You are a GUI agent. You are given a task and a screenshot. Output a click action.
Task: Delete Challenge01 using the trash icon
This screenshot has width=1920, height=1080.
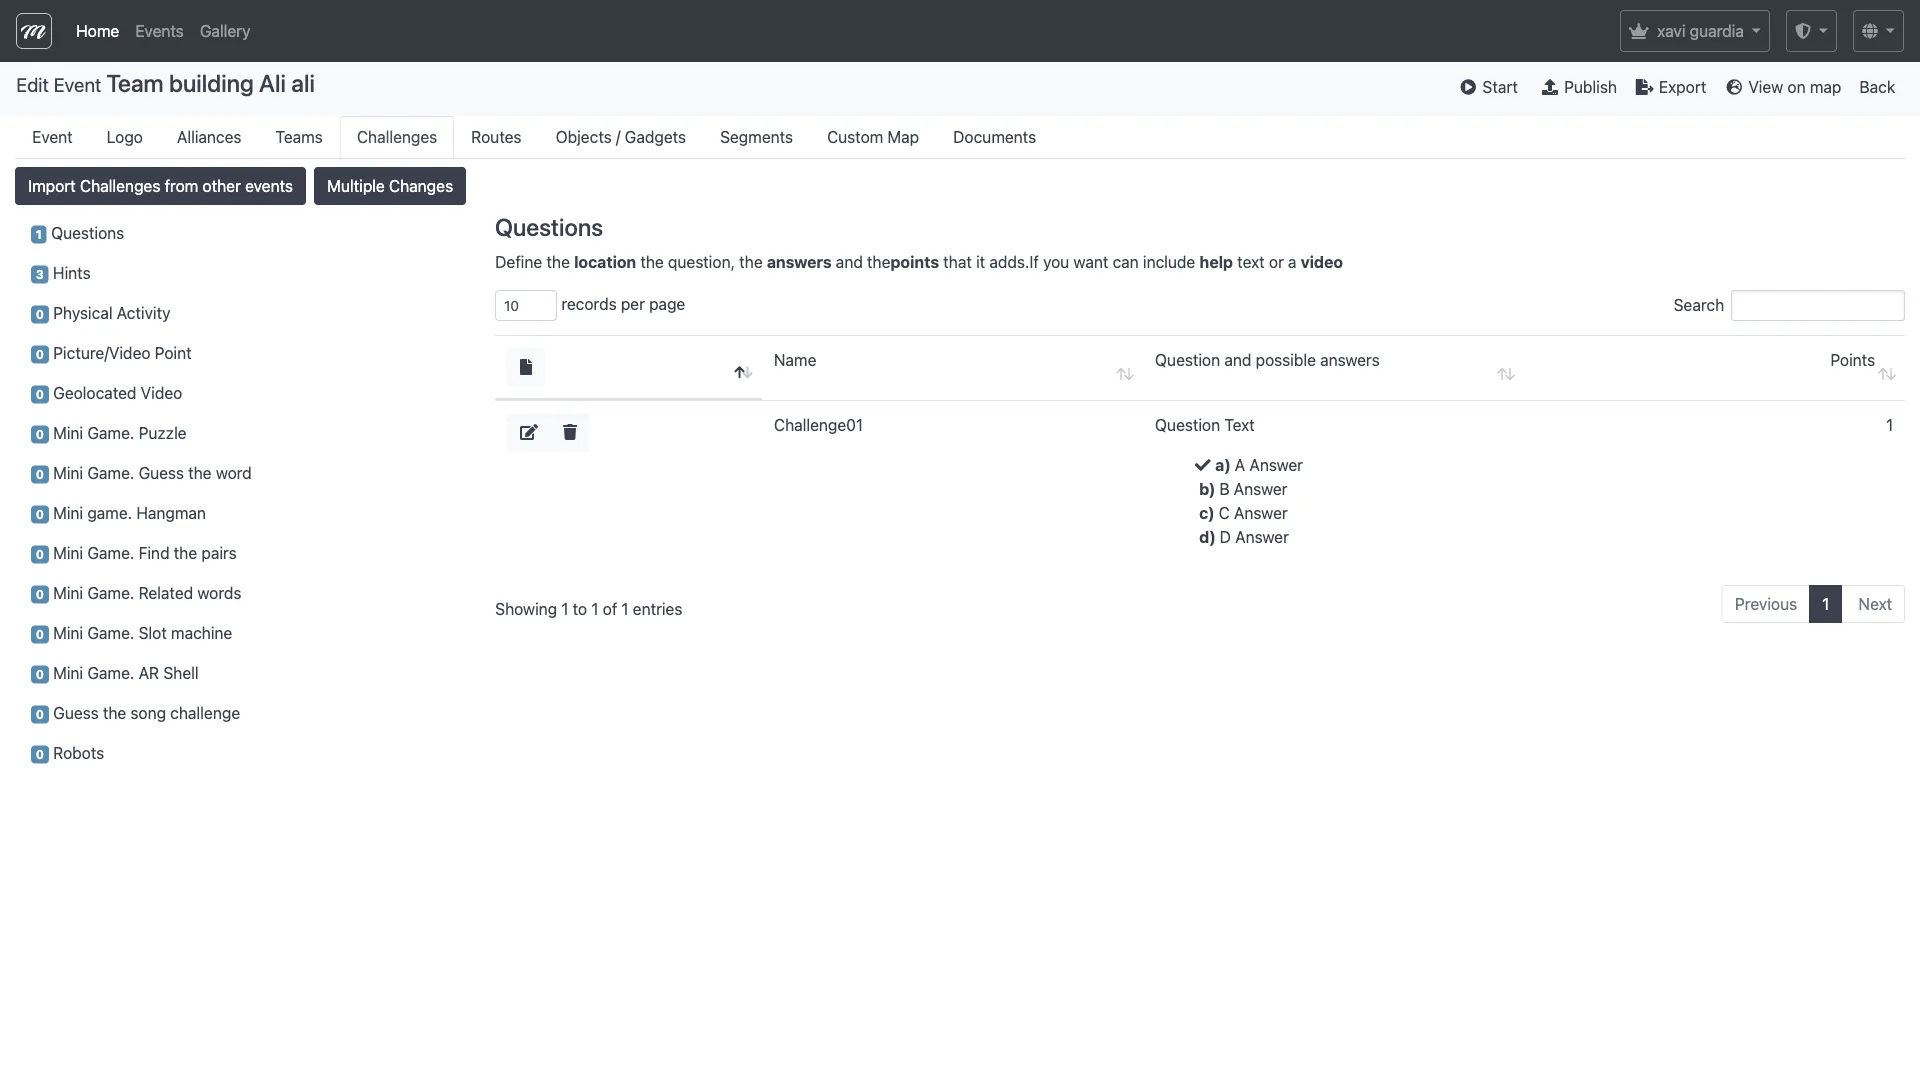tap(570, 432)
